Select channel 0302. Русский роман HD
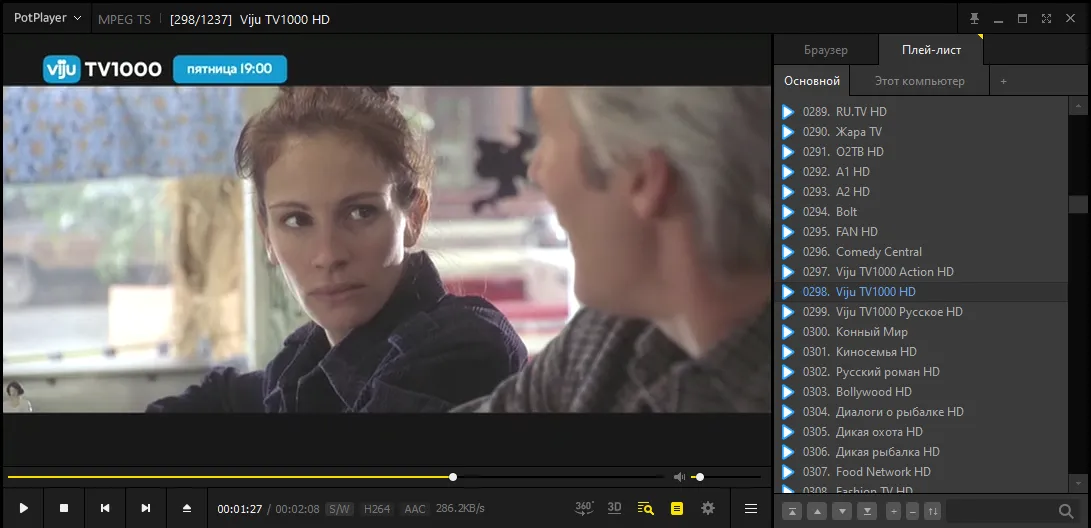 [921, 372]
